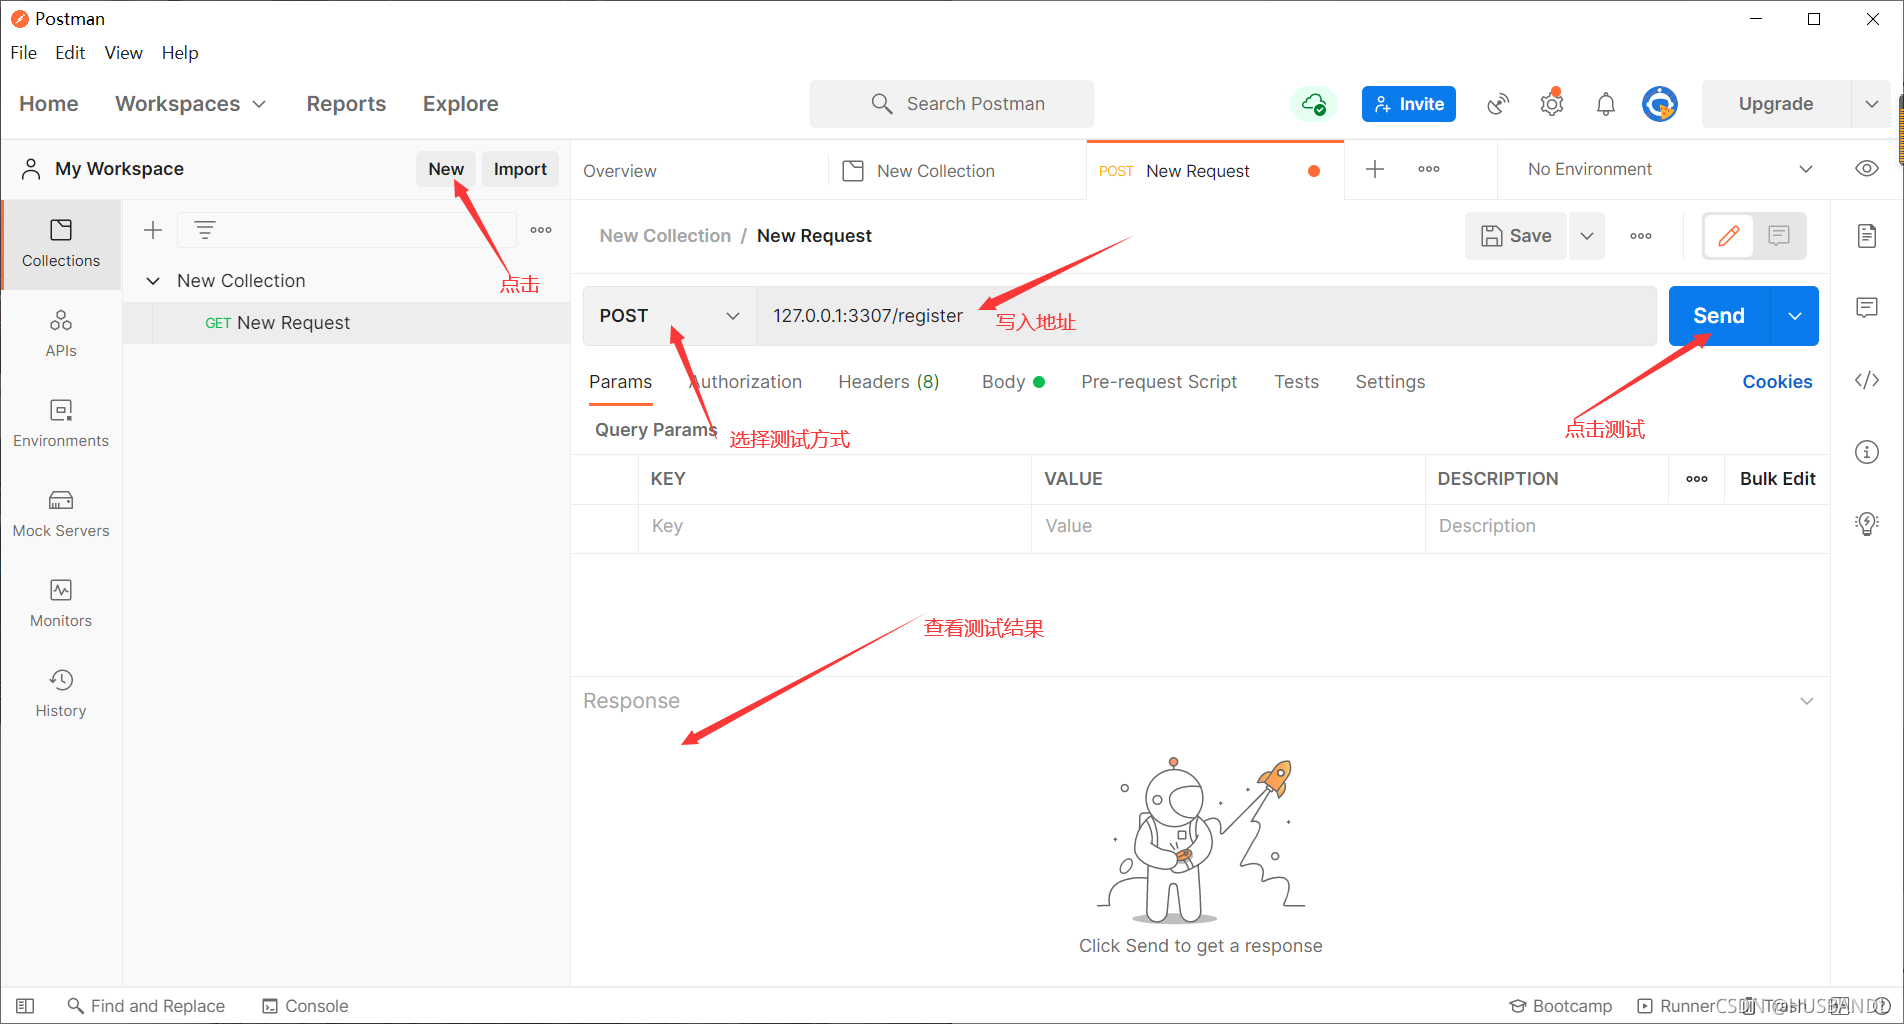
Task: Open the Save options dropdown arrow
Action: pos(1587,236)
